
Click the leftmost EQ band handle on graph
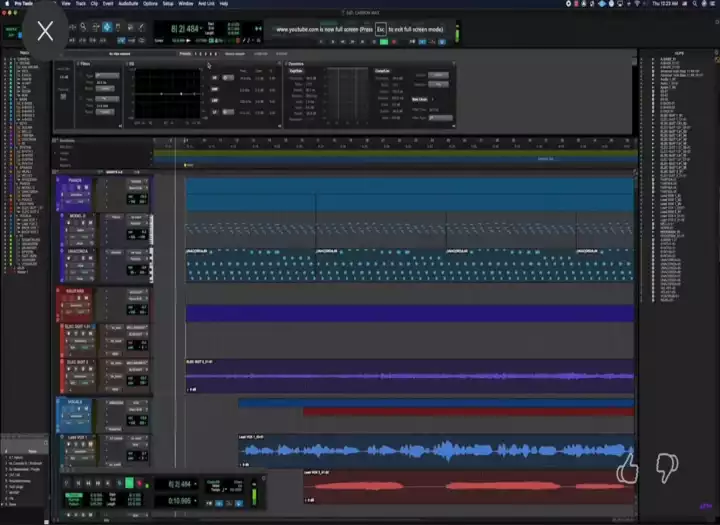pos(161,94)
